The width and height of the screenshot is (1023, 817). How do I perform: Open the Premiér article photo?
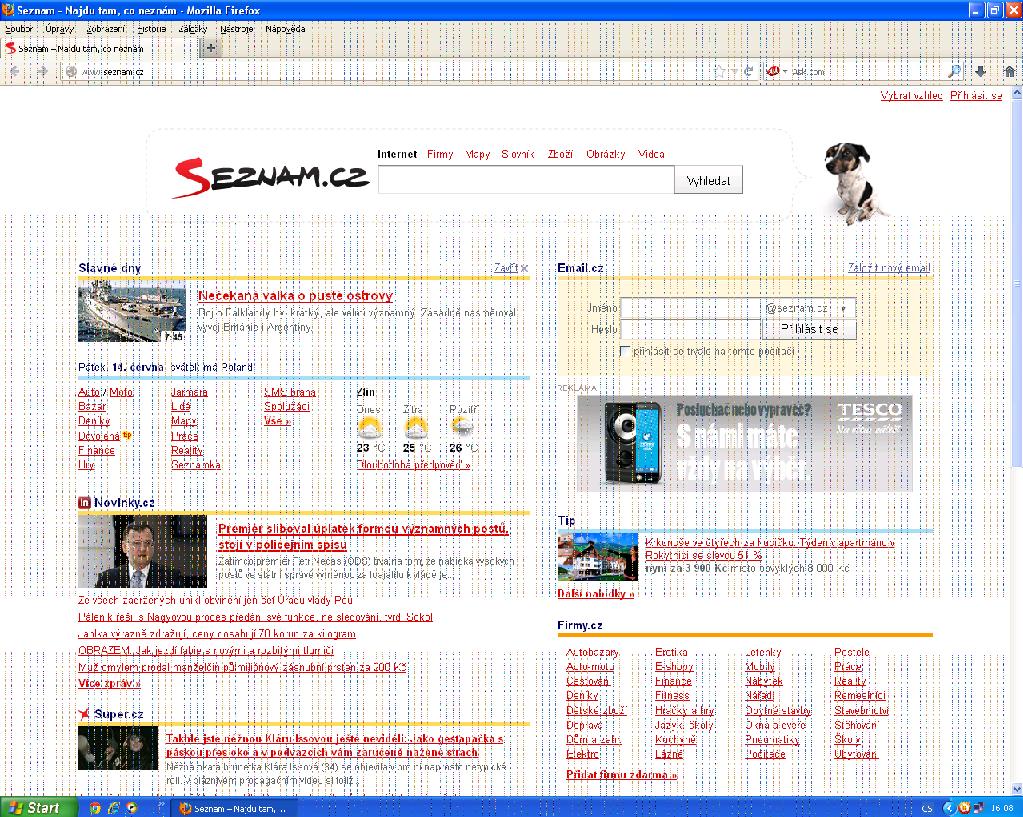(x=142, y=551)
